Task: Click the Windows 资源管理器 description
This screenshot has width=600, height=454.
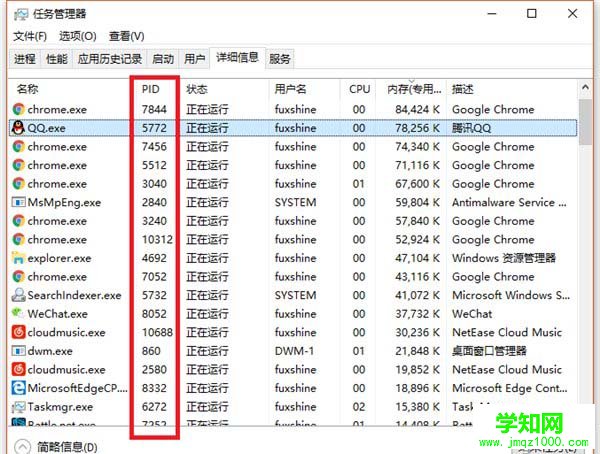Action: tap(504, 258)
